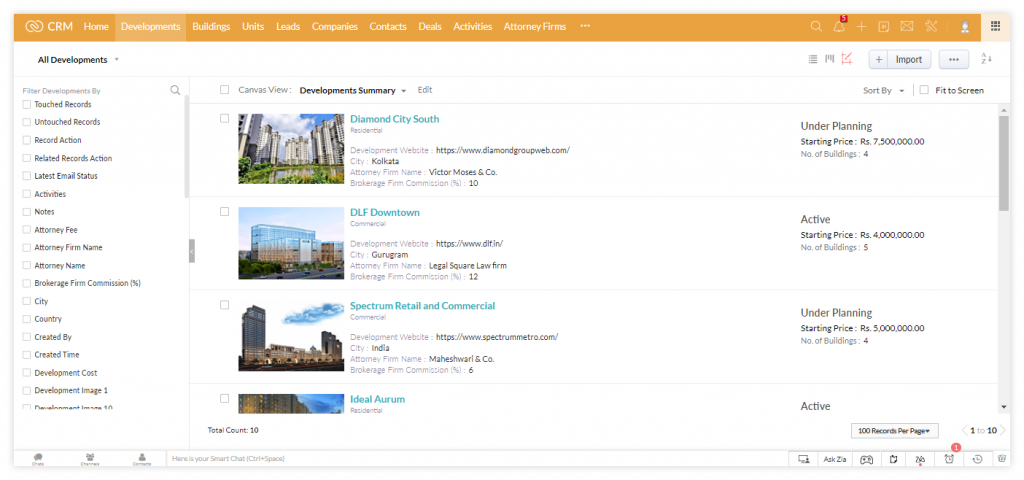Open the reminders alarm clock icon
This screenshot has height=480, width=1024.
click(949, 459)
